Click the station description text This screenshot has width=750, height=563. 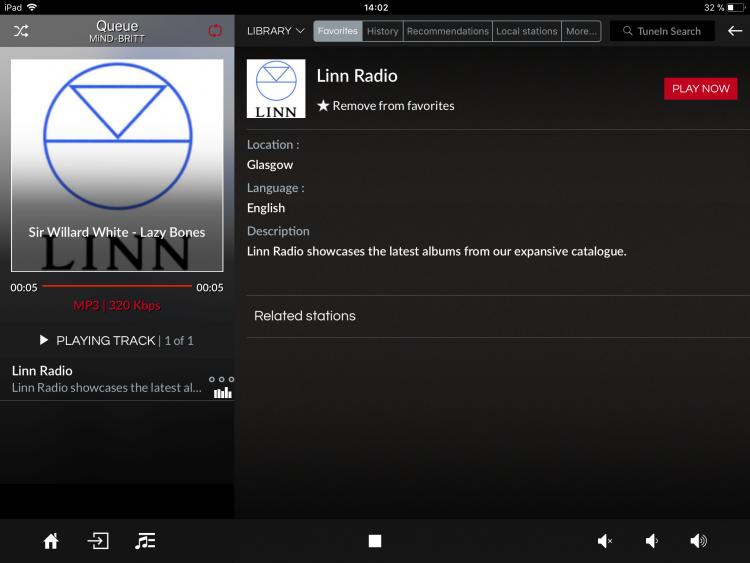click(x=437, y=251)
